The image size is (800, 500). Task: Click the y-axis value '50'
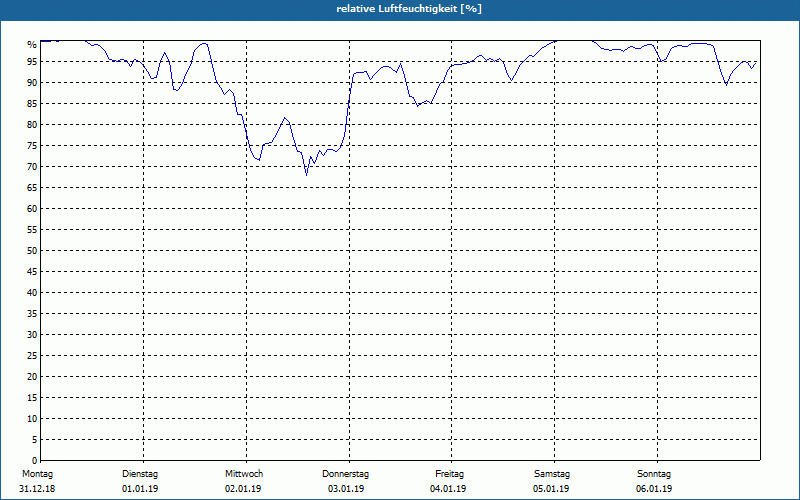[x=32, y=251]
